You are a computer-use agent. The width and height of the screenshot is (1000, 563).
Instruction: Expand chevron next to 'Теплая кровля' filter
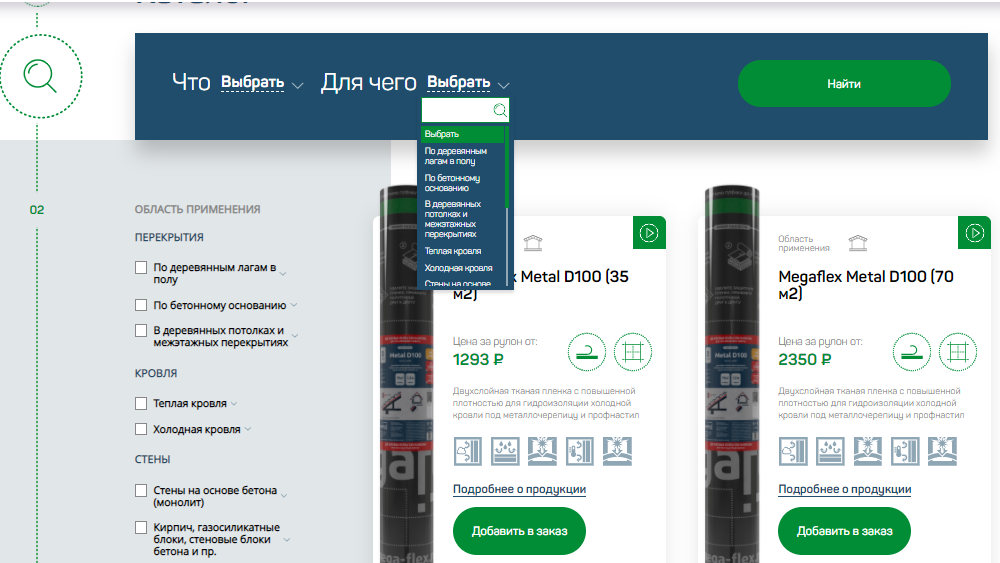point(234,404)
